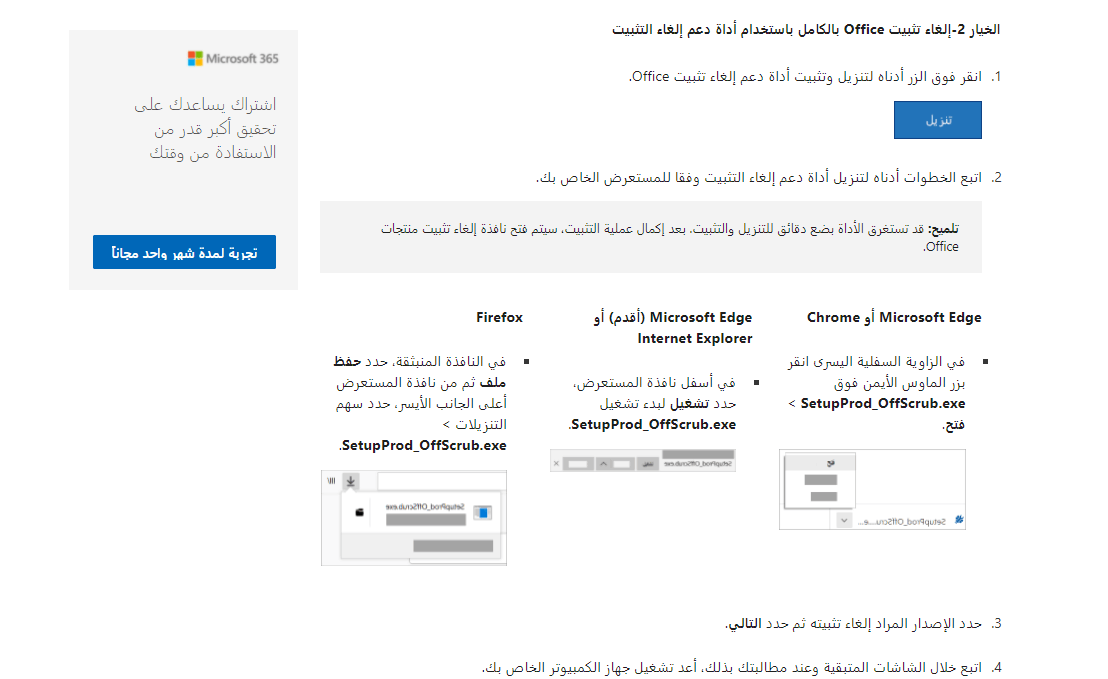The image size is (1108, 679).
Task: Click the تلميح tip box text
Action: point(670,237)
